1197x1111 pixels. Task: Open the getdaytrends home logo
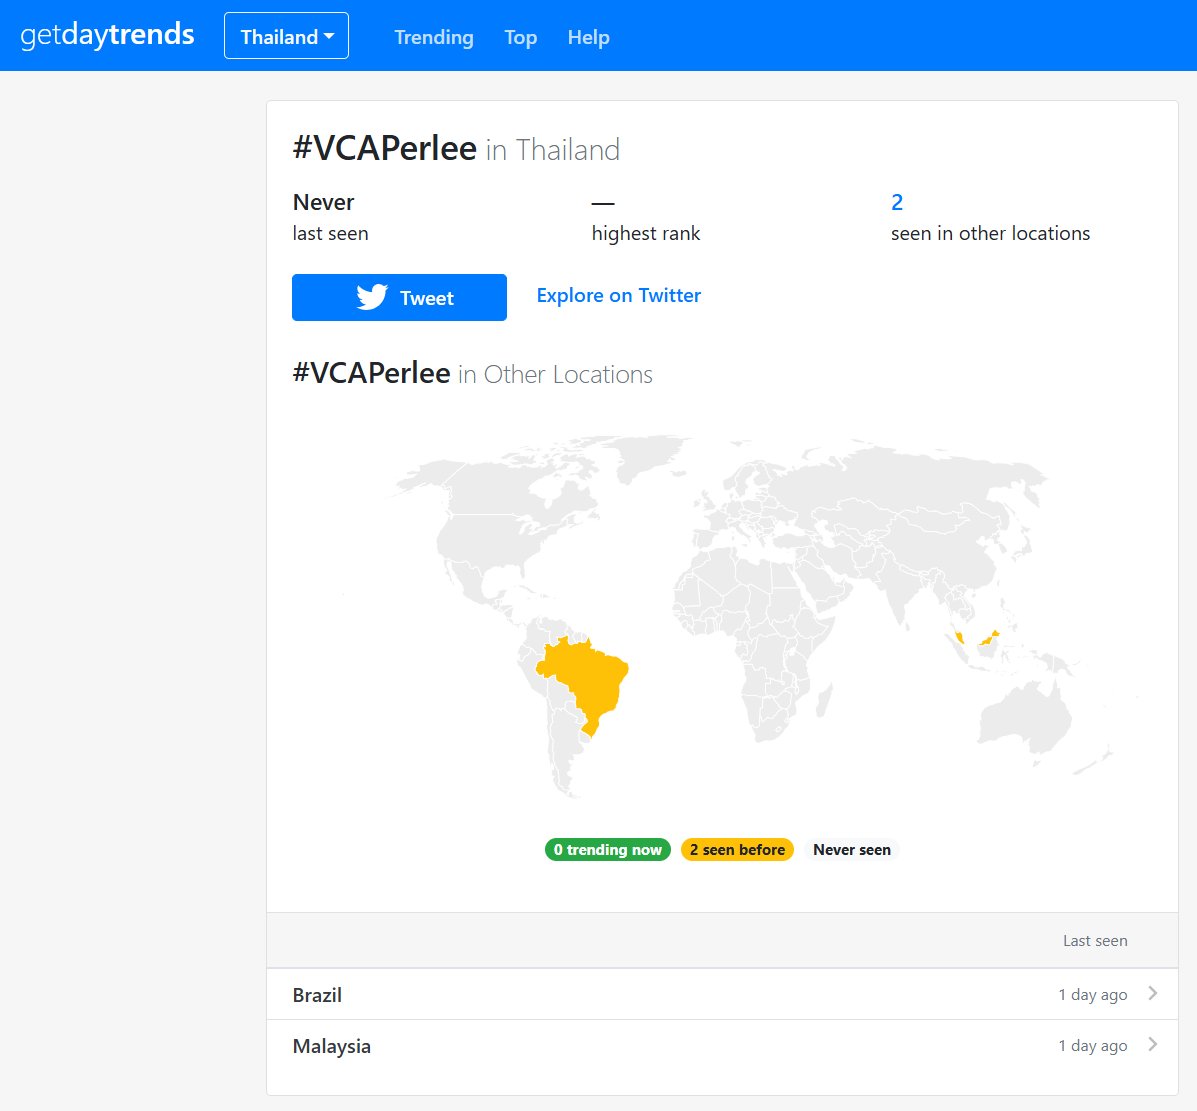[107, 35]
